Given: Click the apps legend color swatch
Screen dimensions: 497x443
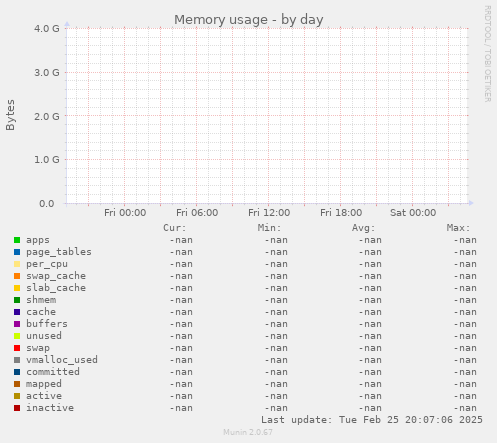Looking at the screenshot, I should 17,240.
